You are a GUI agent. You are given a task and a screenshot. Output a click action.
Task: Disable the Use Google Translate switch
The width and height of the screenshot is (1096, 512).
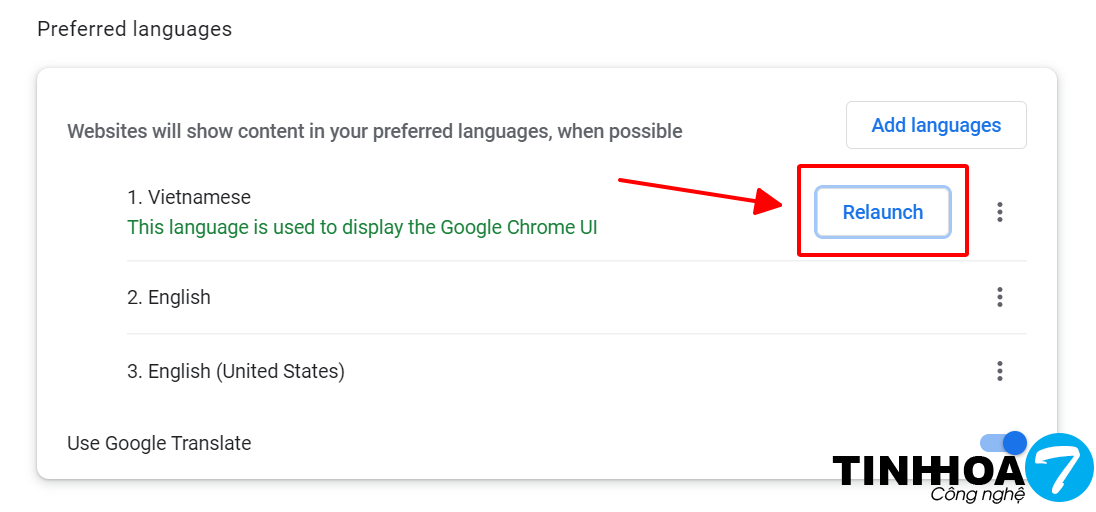coord(1003,443)
